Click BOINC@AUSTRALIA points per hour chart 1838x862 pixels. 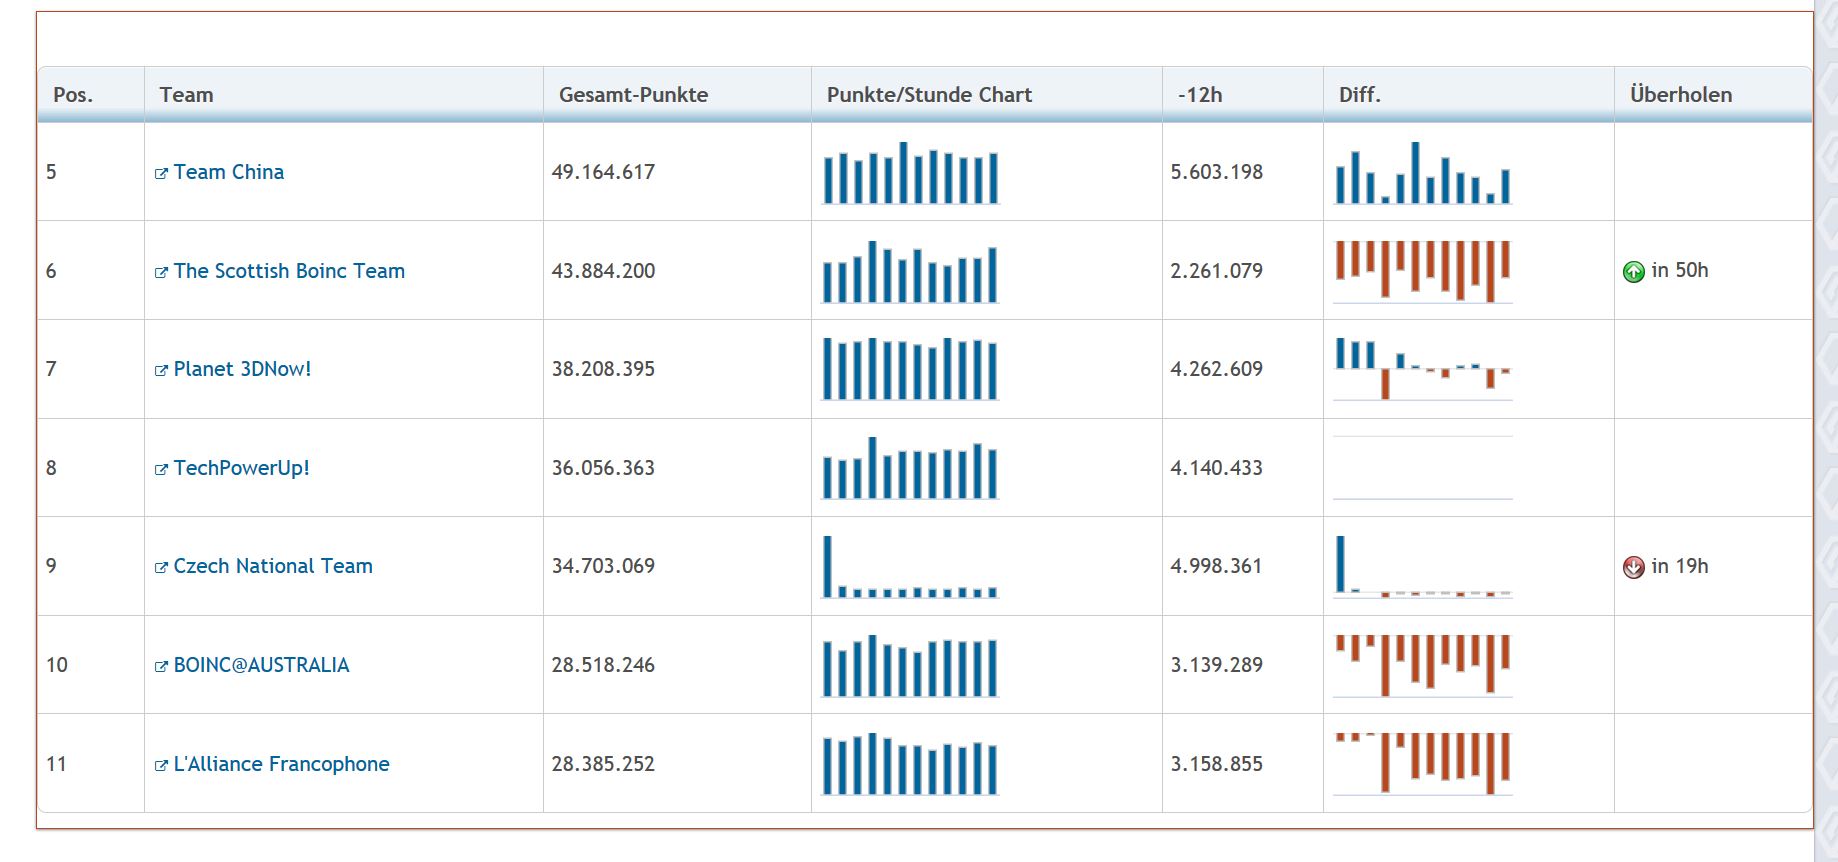(x=910, y=666)
